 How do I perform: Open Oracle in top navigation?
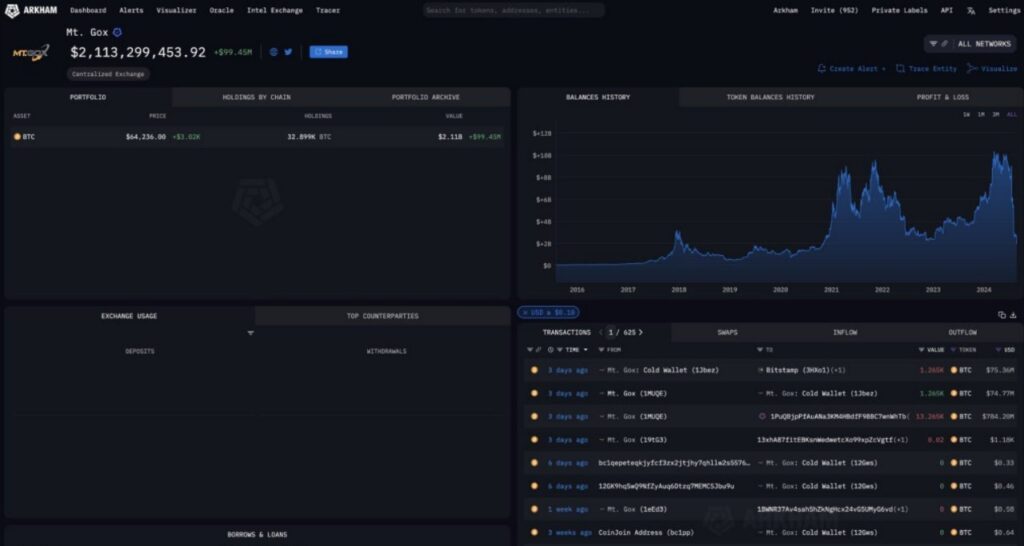pos(221,10)
